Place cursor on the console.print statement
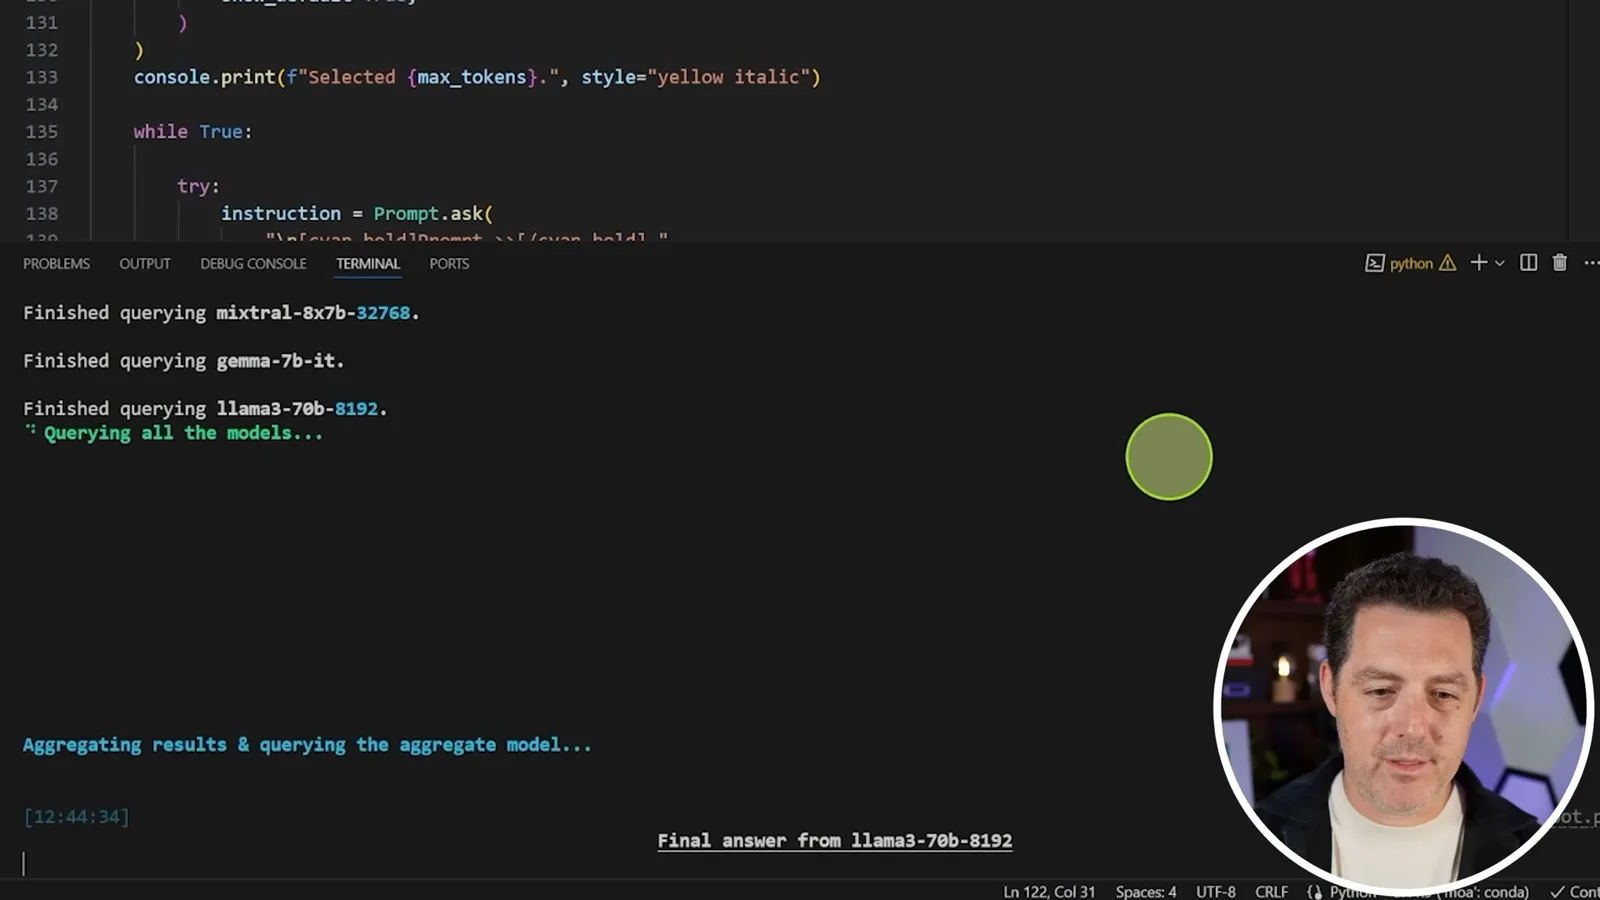 pos(477,77)
